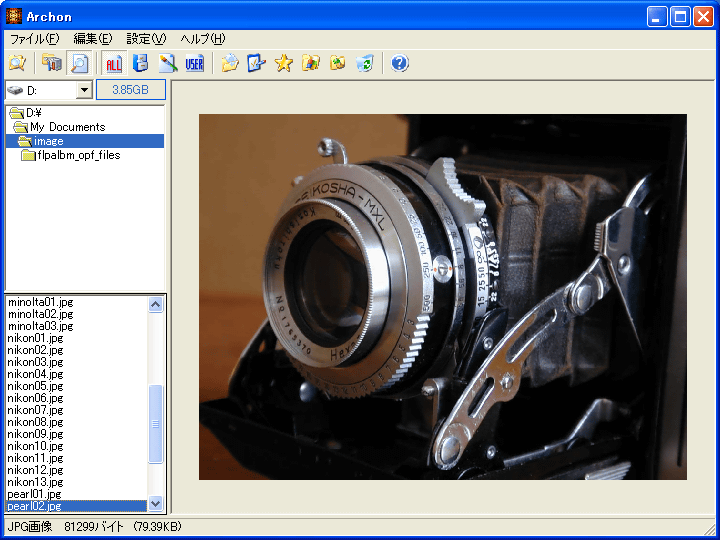
Task: Maximize the Archon window
Action: tap(680, 17)
